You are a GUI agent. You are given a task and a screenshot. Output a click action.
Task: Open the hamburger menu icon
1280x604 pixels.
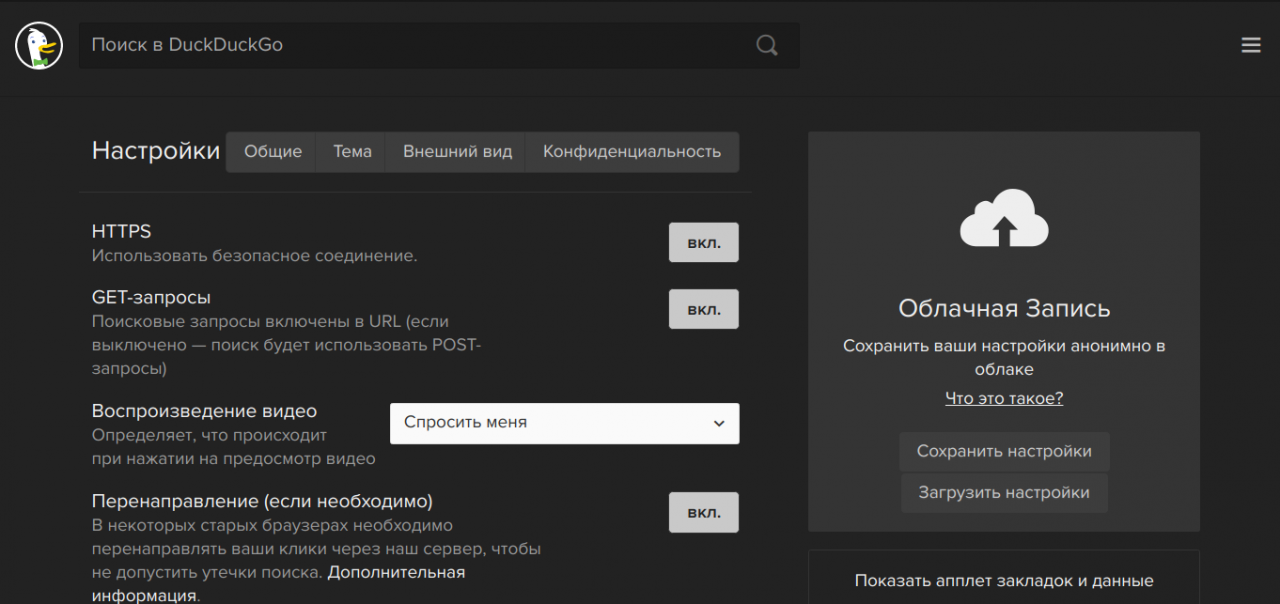pos(1250,45)
